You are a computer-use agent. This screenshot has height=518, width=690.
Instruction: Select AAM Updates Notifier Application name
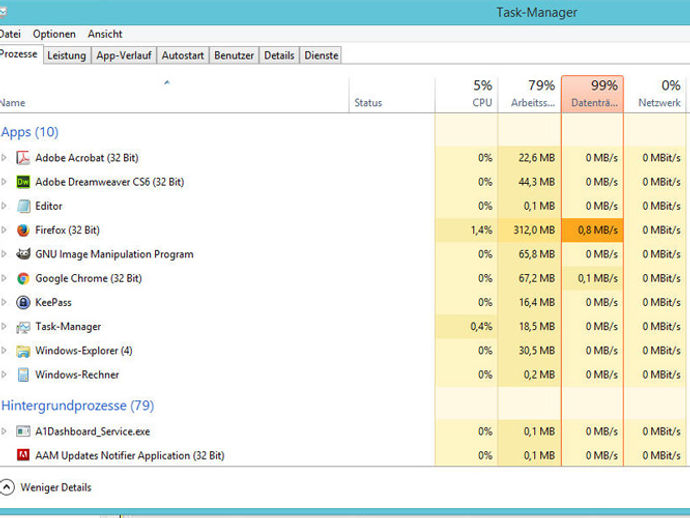coord(130,455)
